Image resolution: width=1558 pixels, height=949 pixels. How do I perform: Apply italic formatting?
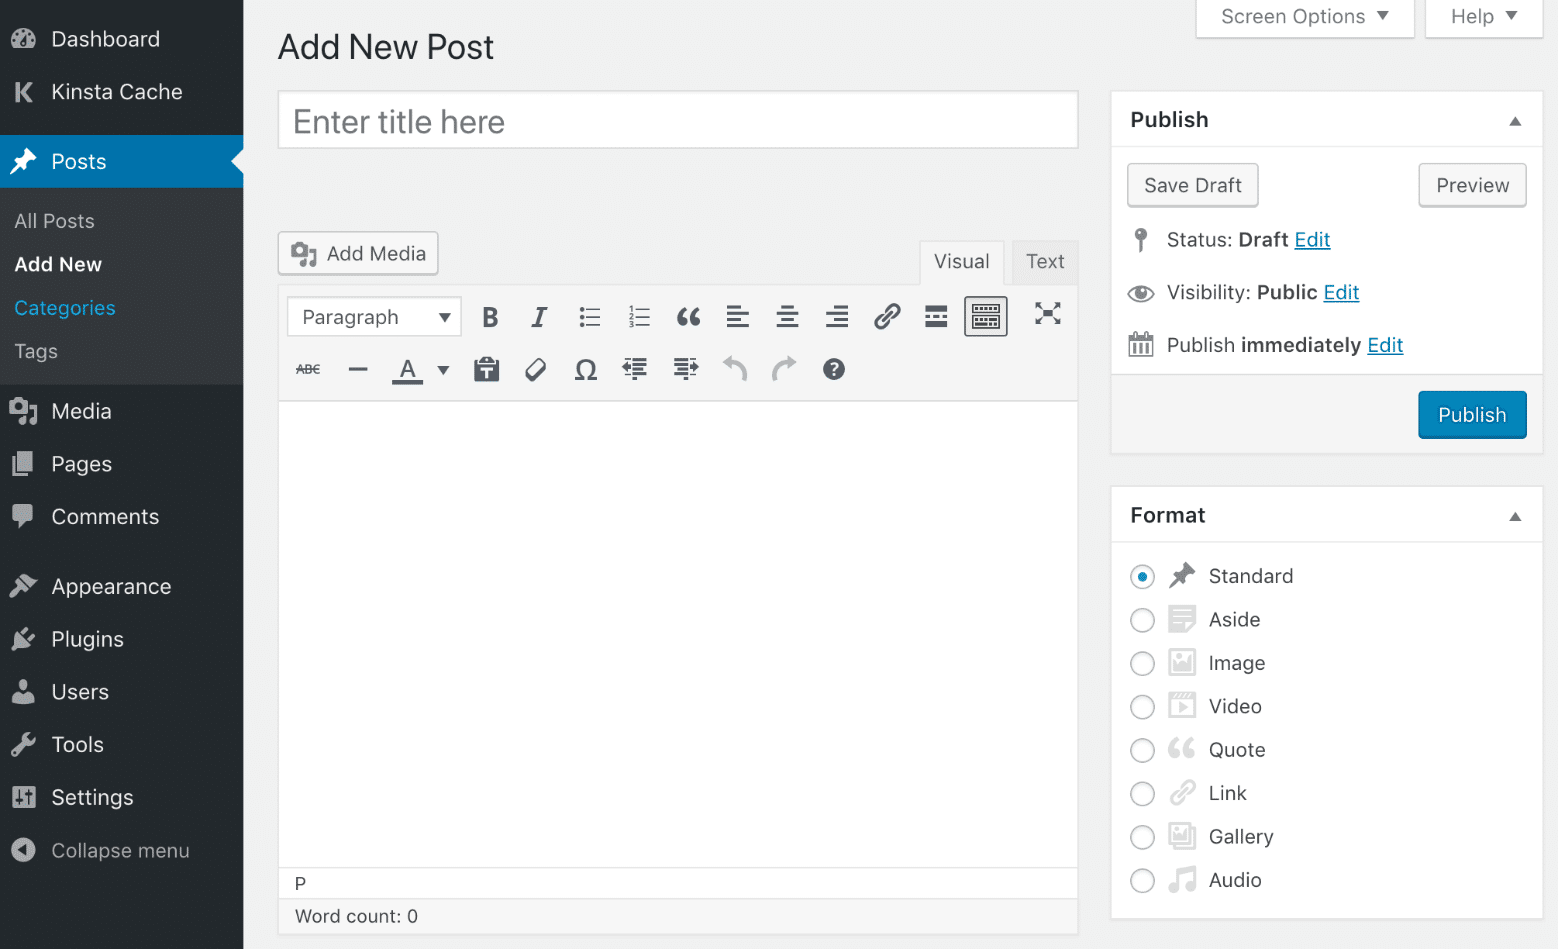pos(539,317)
